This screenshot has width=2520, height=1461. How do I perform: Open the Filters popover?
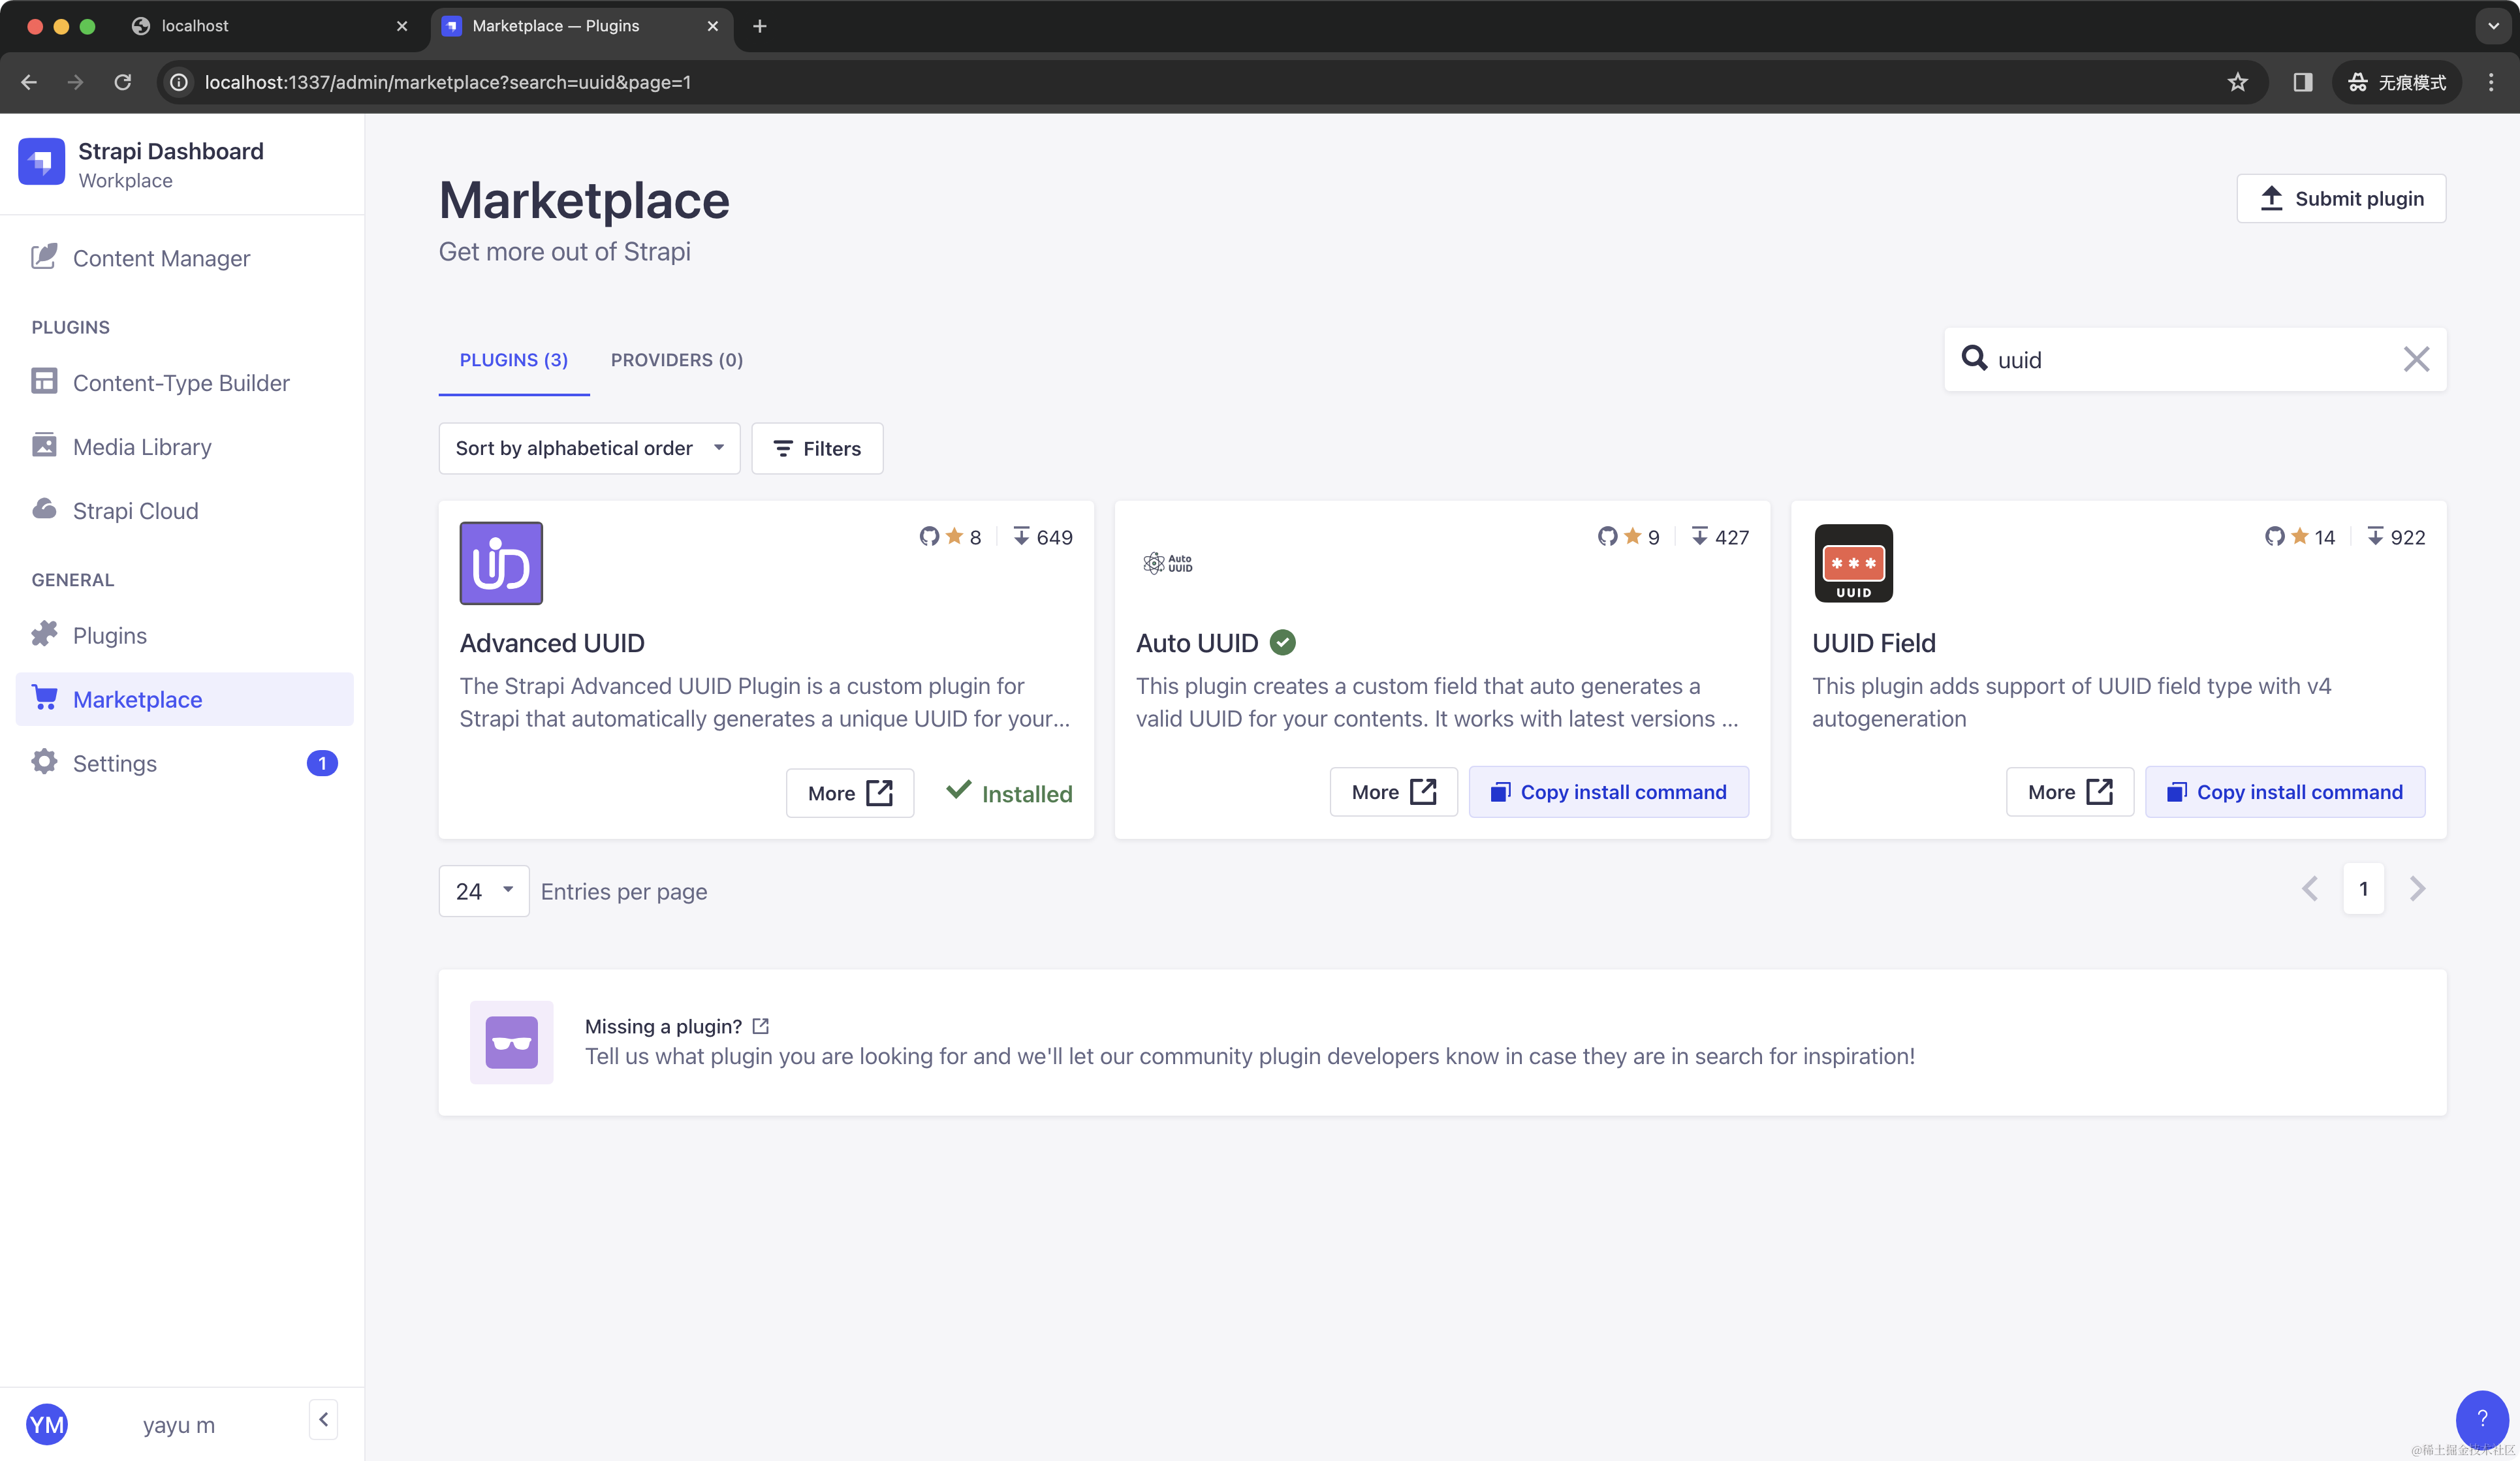817,448
